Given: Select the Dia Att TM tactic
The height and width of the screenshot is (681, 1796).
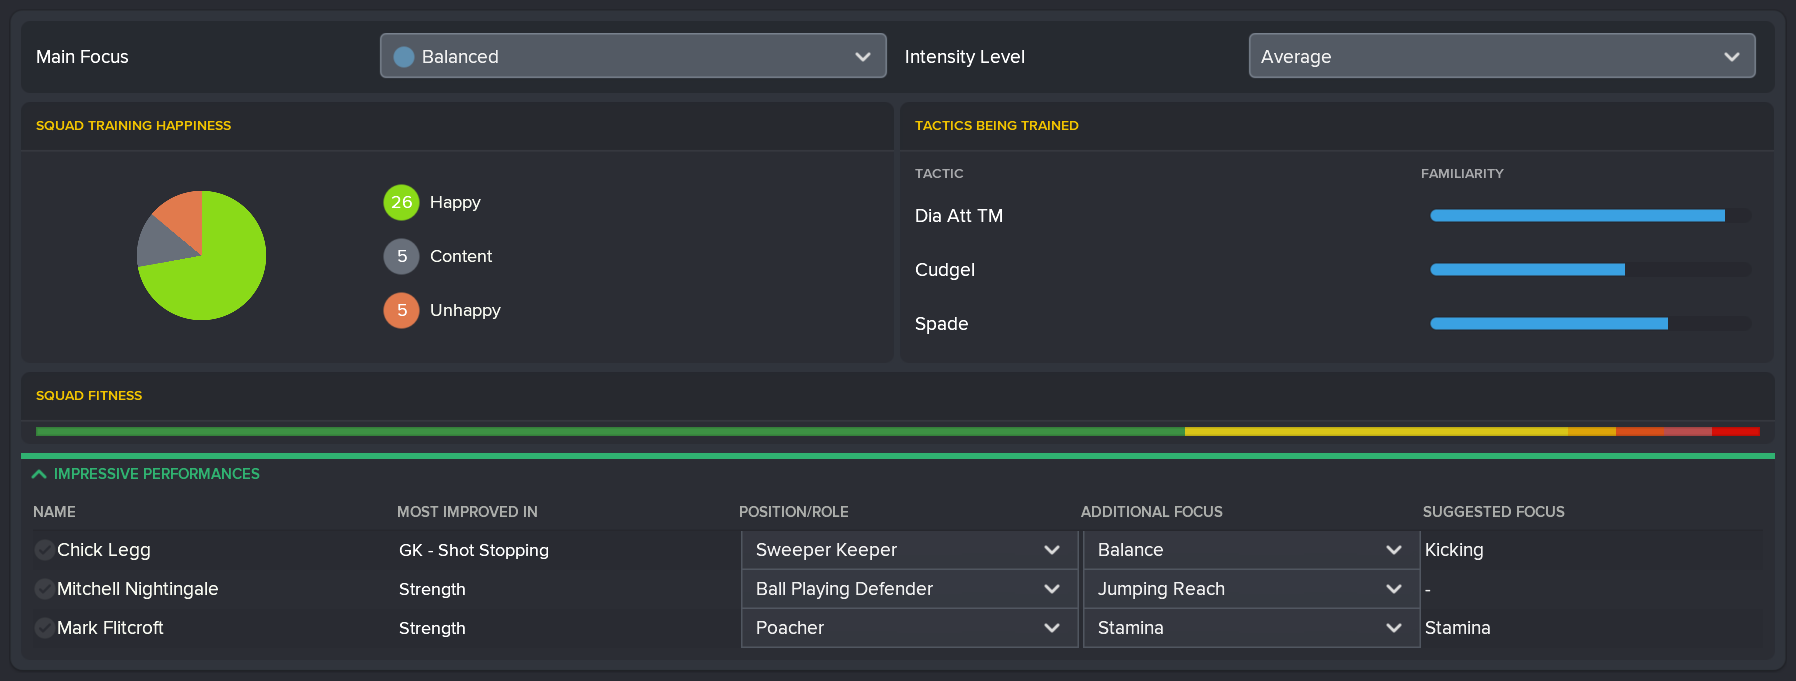Looking at the screenshot, I should (959, 216).
